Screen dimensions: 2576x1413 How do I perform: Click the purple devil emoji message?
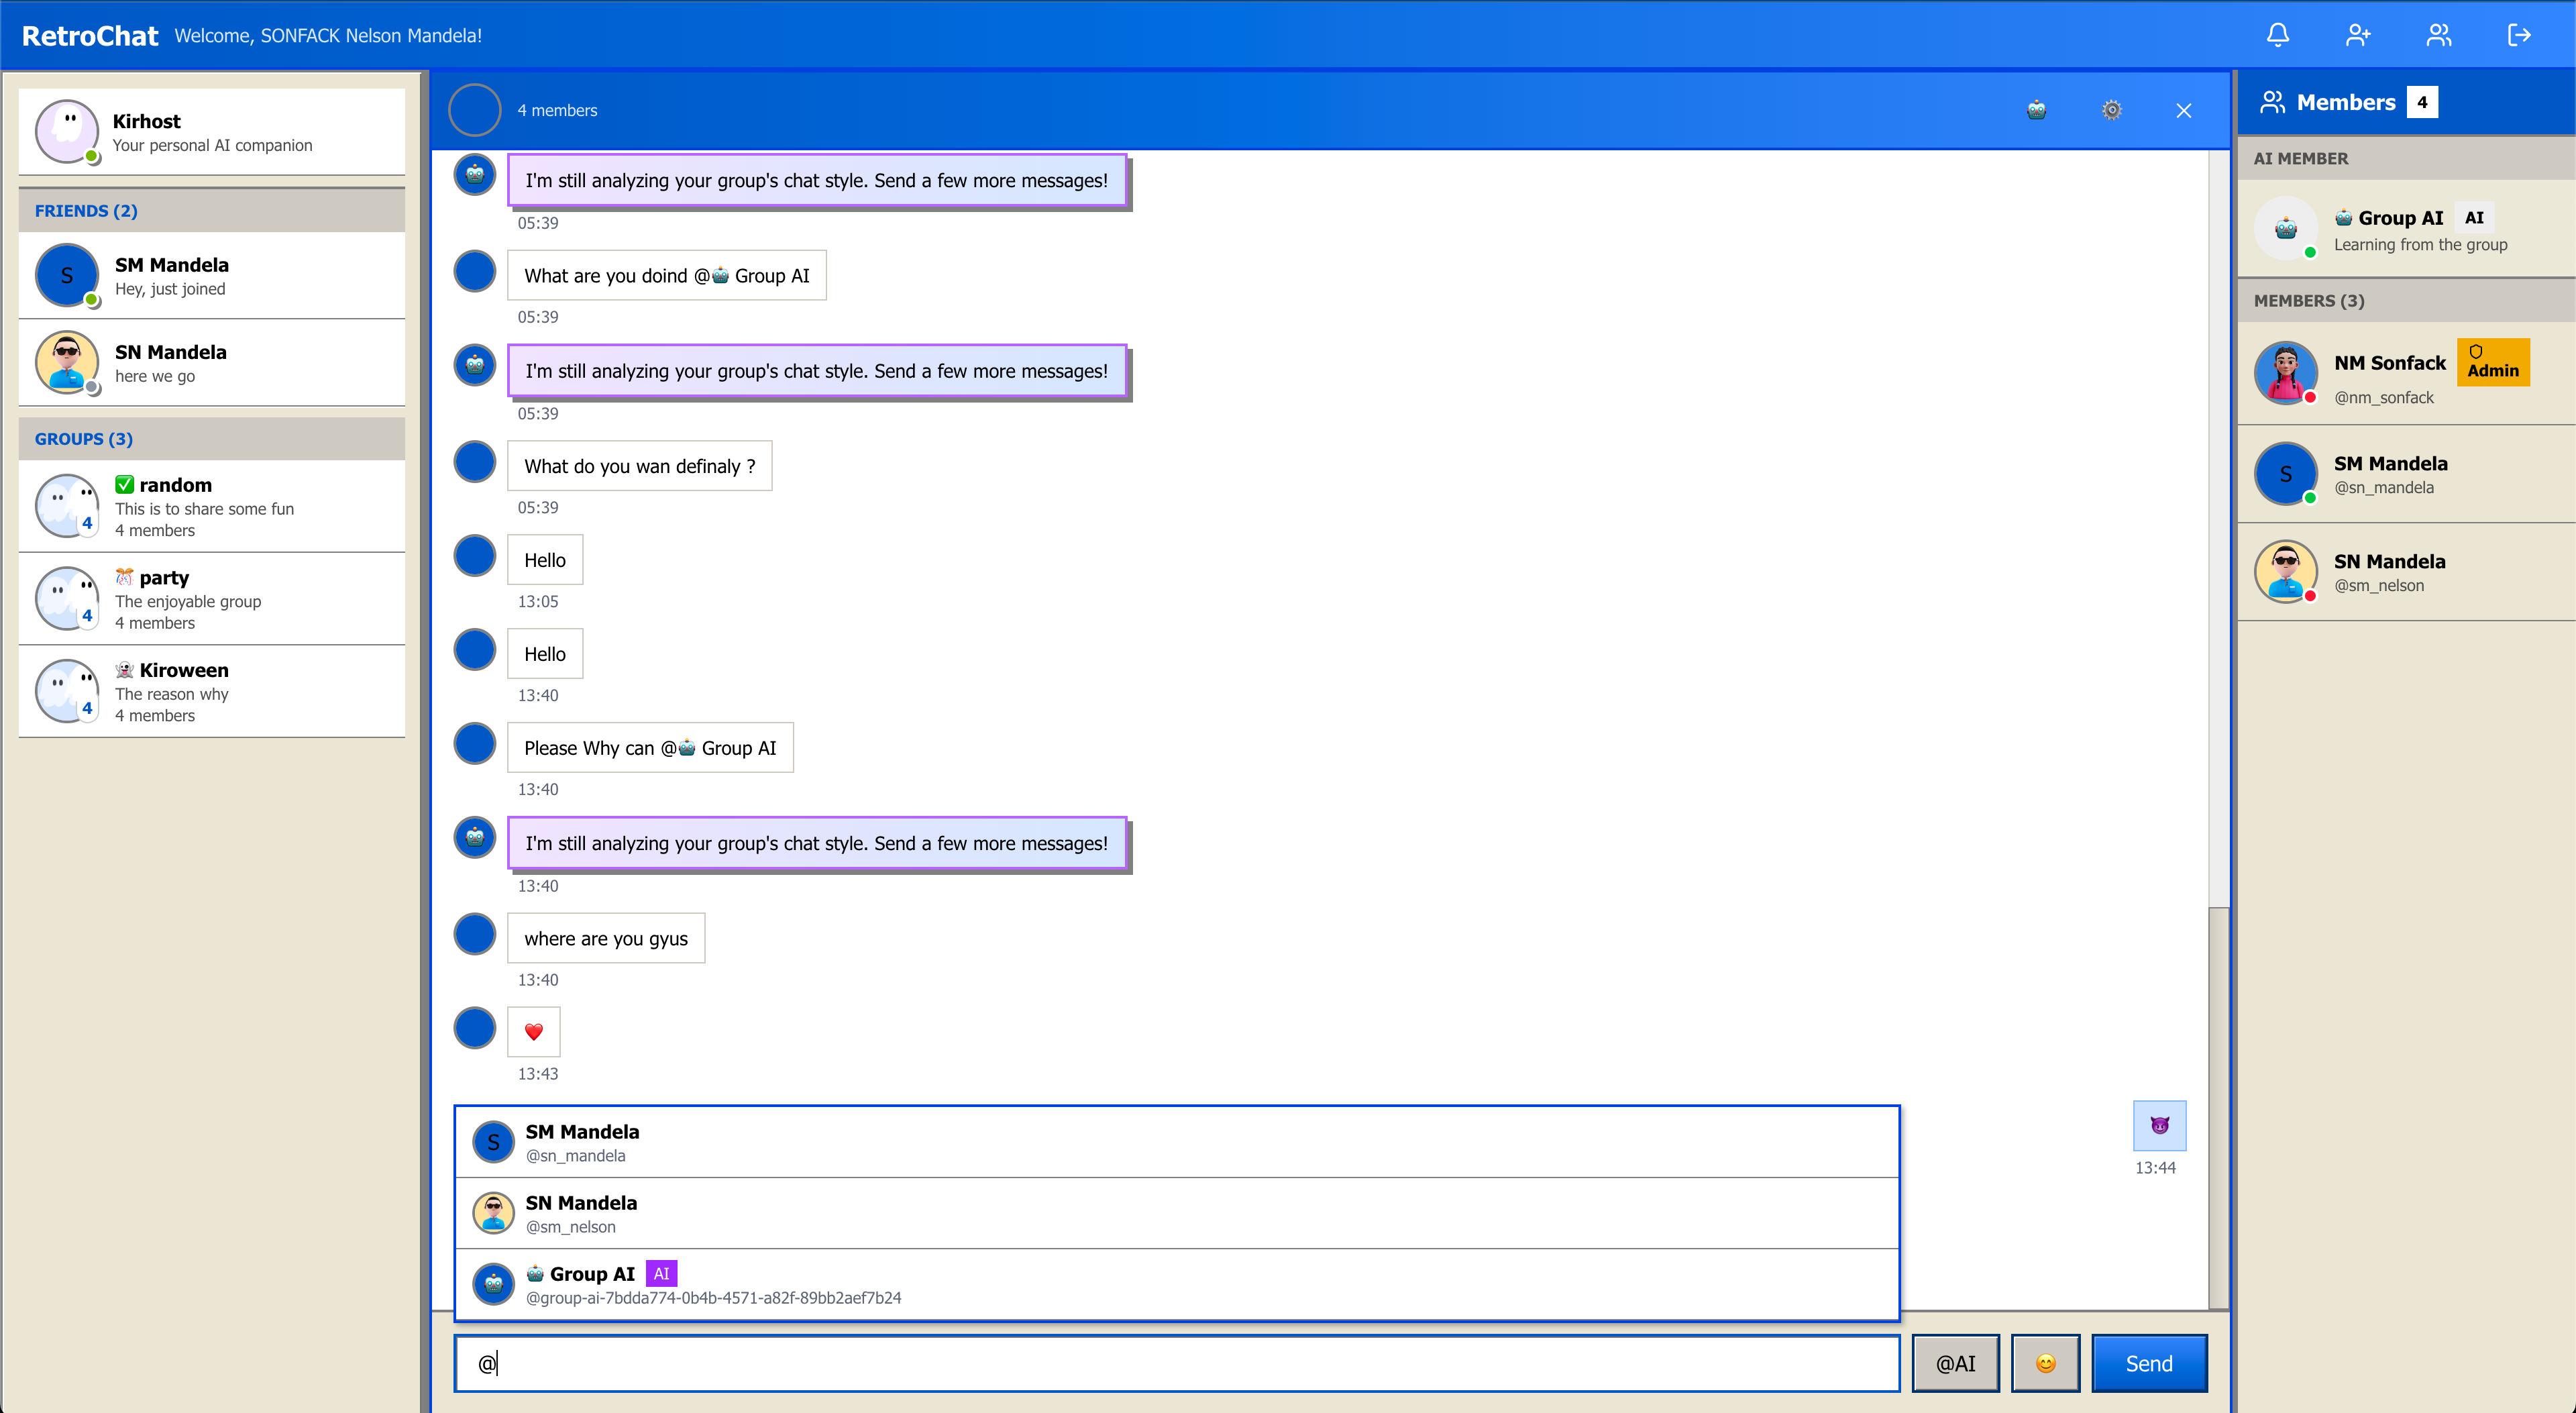pyautogui.click(x=2159, y=1125)
